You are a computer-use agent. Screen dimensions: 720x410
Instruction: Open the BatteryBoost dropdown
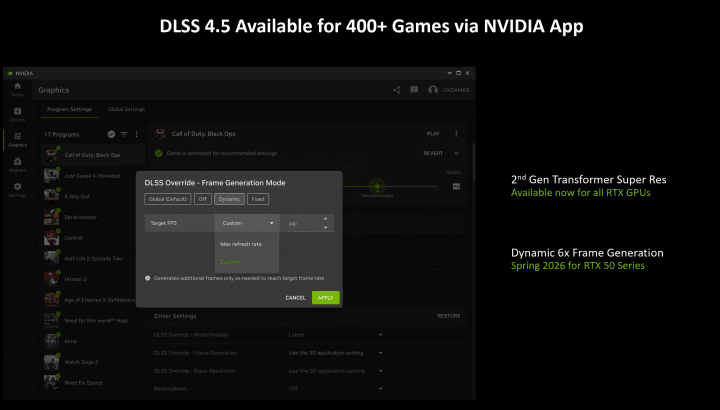(336, 389)
